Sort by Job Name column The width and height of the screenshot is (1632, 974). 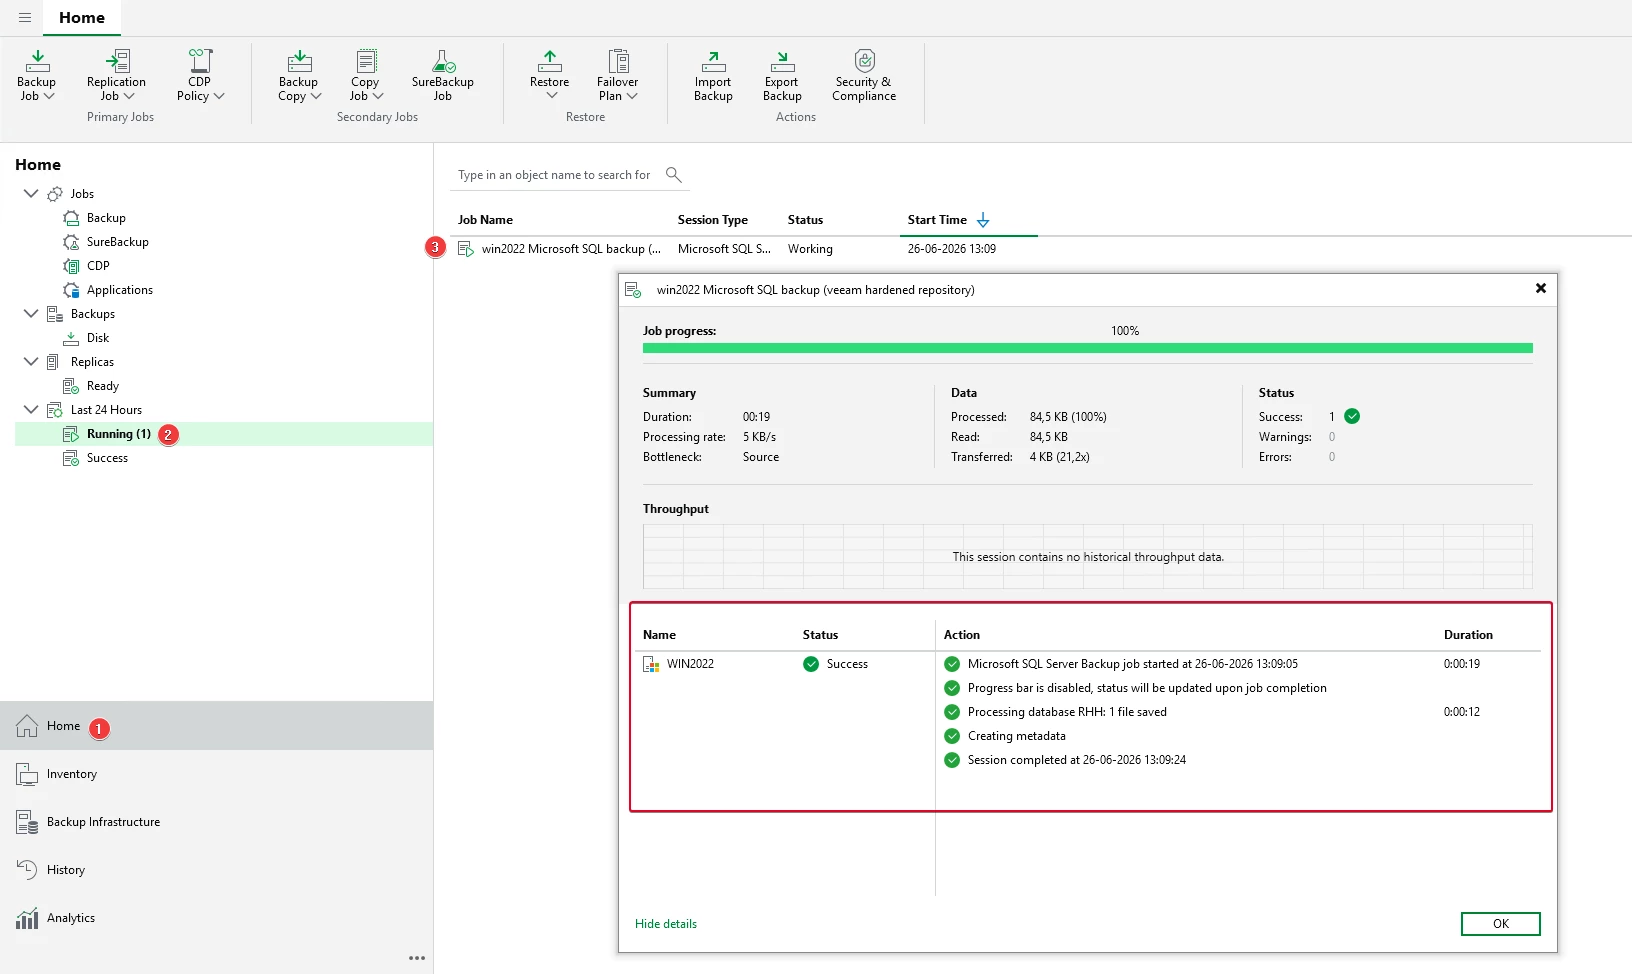(x=485, y=220)
